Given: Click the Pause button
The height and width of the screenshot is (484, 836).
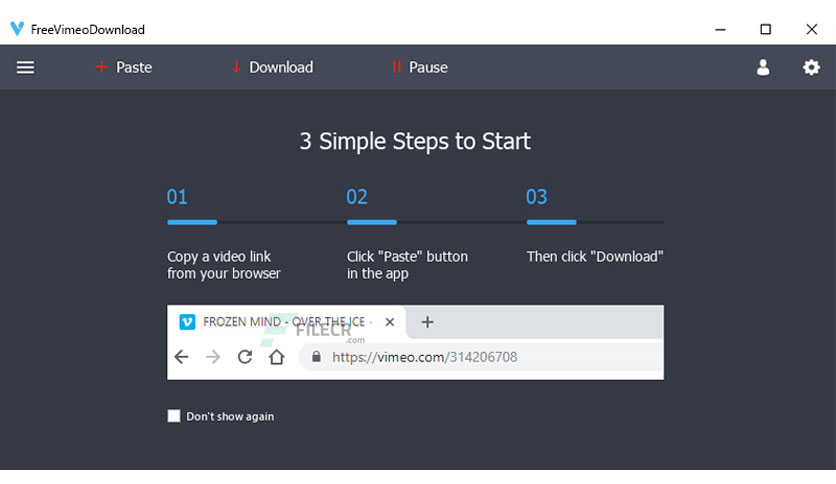Looking at the screenshot, I should click(x=420, y=67).
